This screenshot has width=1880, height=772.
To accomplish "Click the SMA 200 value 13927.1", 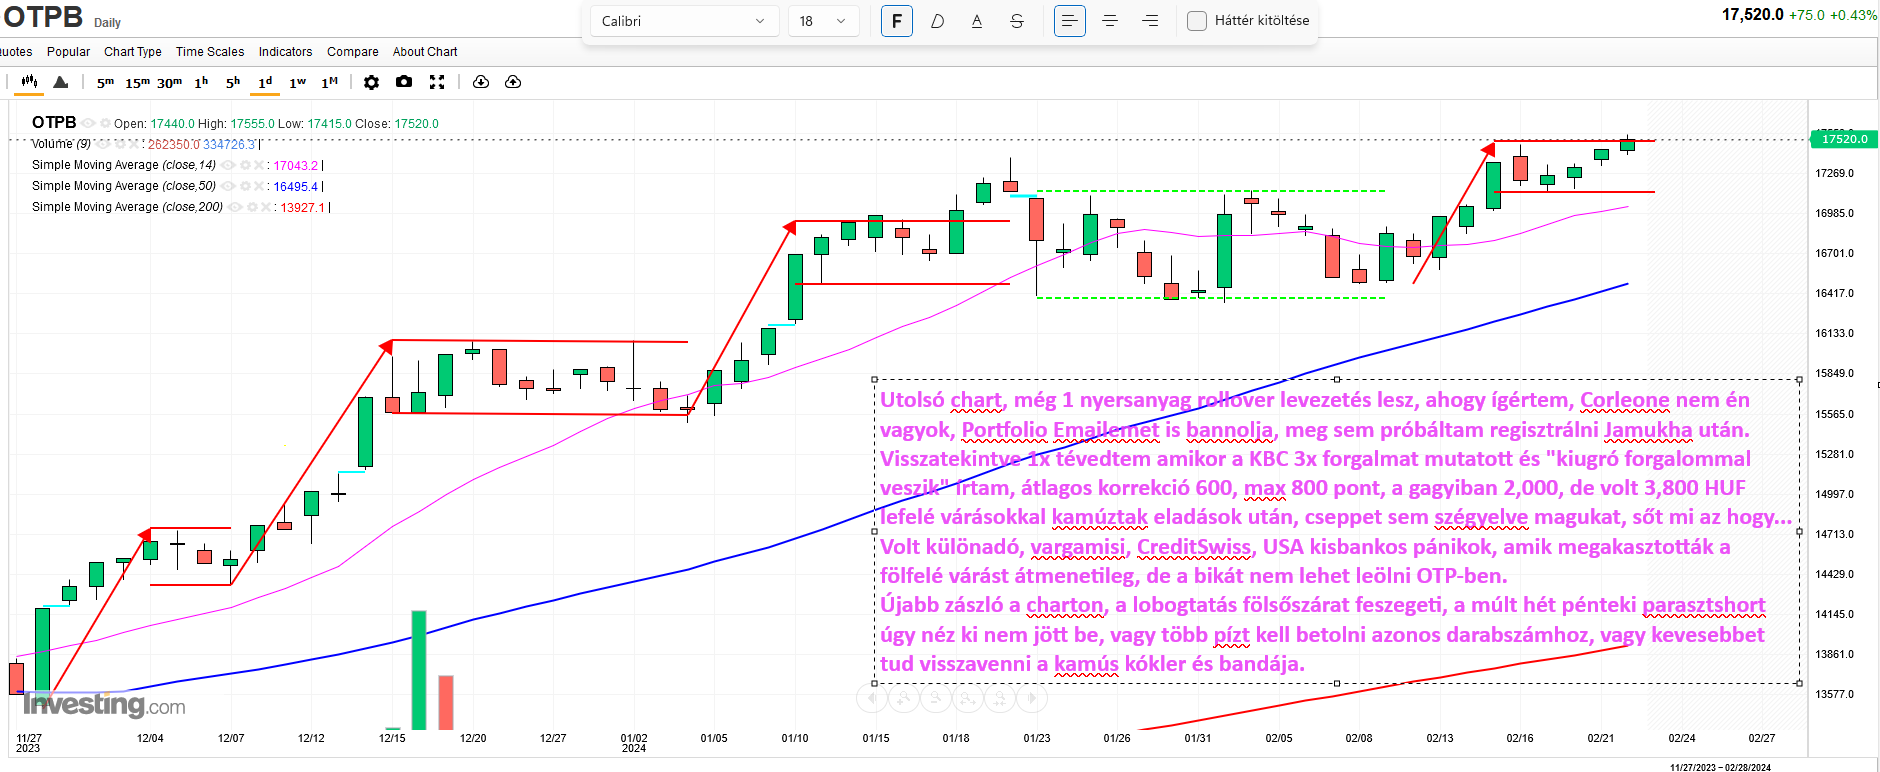I will tap(303, 207).
